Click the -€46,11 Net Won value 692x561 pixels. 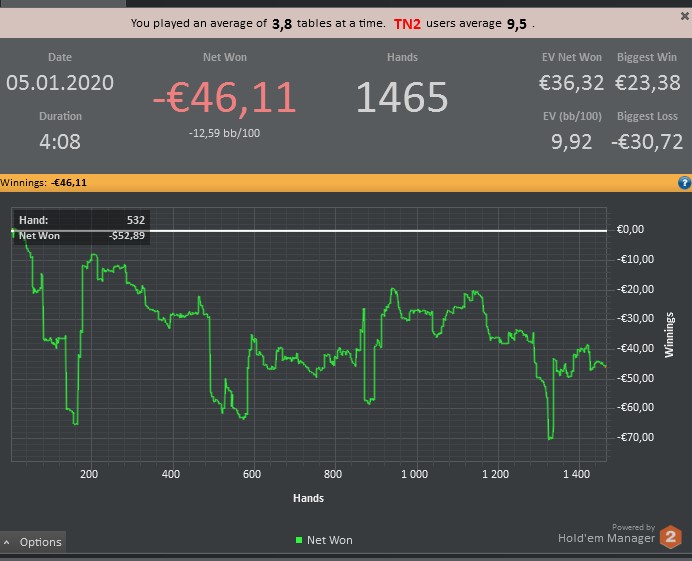click(224, 98)
